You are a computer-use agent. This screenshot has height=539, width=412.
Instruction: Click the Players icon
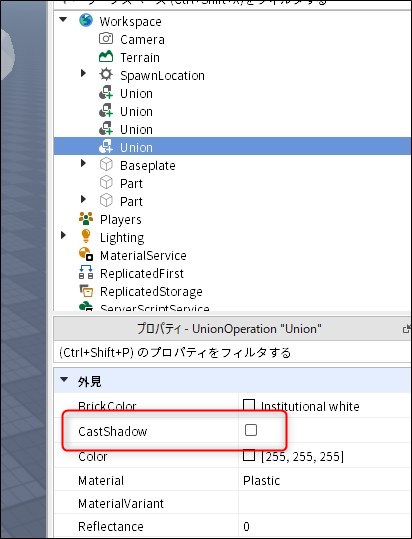[86, 218]
